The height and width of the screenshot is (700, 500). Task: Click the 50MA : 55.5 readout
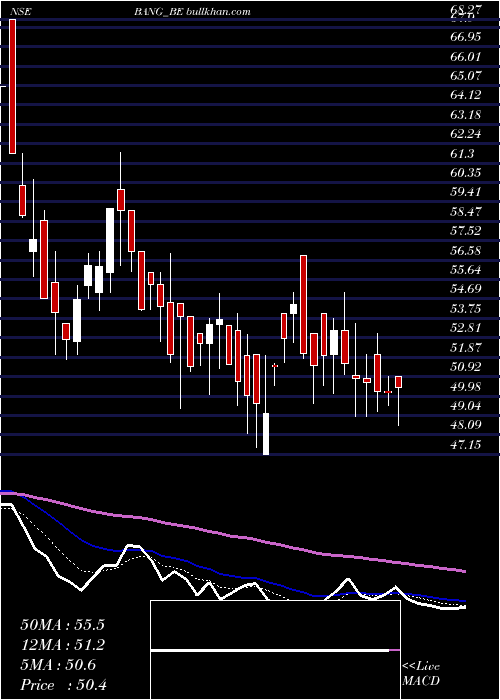(x=62, y=625)
